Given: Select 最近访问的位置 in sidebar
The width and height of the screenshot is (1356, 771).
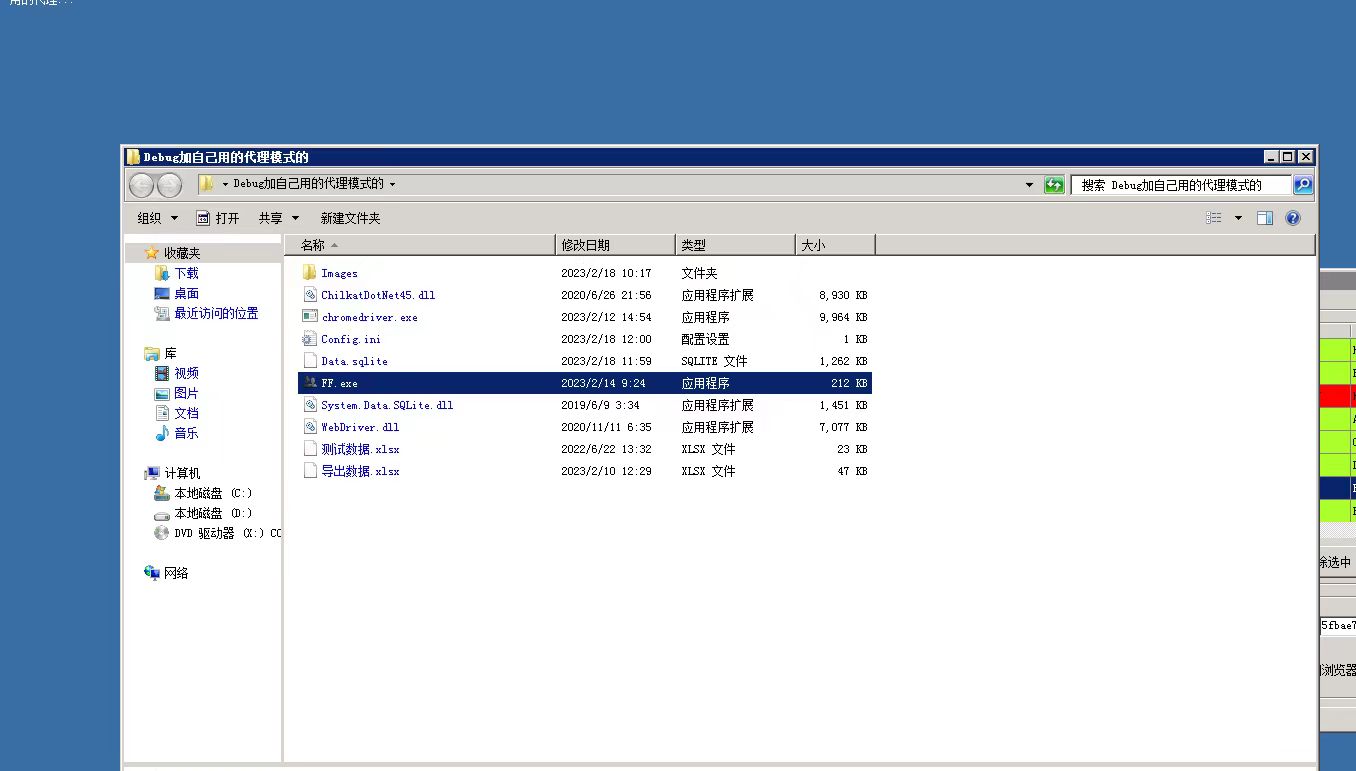Looking at the screenshot, I should click(x=216, y=313).
